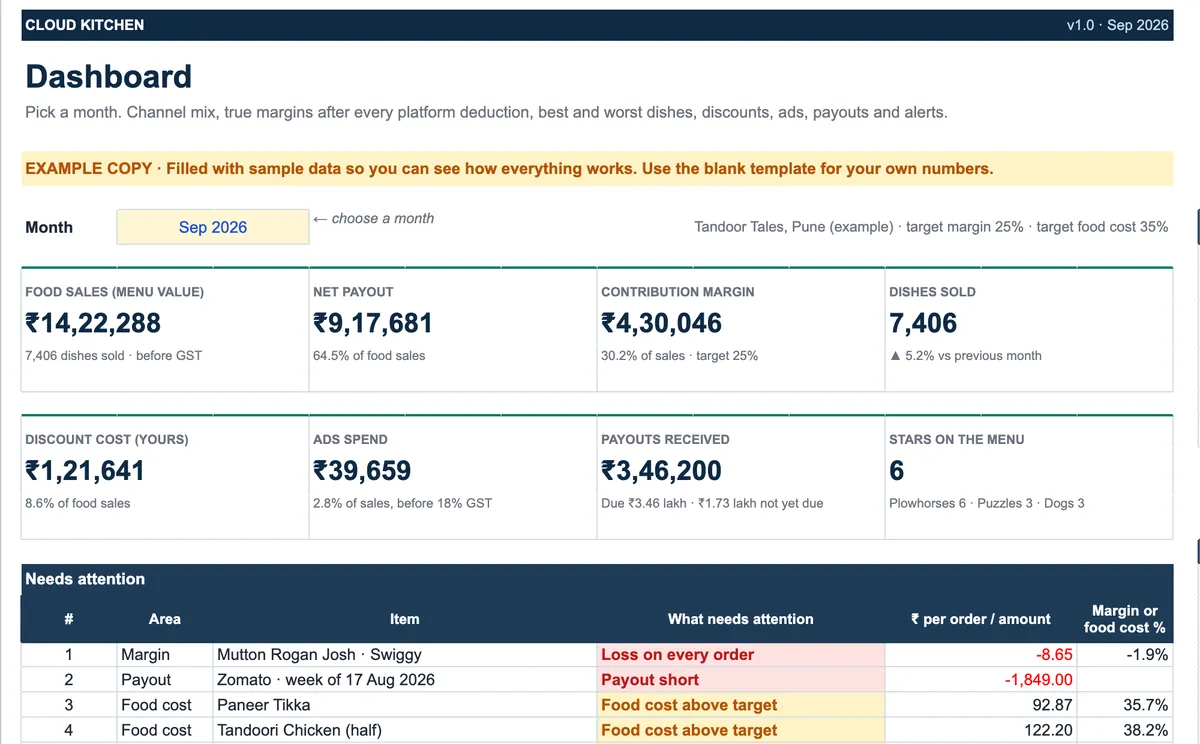Click the EXAMPLE COPY notice banner
Viewport: 1200px width, 744px height.
click(597, 168)
